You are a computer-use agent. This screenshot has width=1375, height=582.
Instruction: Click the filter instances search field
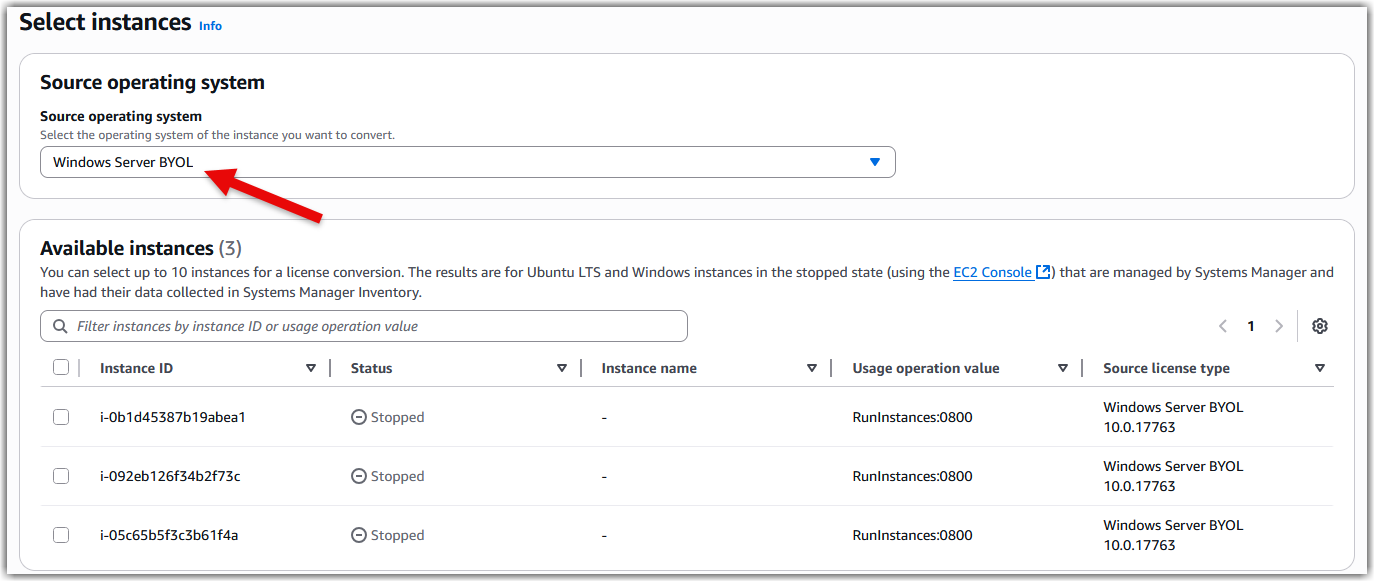point(364,326)
